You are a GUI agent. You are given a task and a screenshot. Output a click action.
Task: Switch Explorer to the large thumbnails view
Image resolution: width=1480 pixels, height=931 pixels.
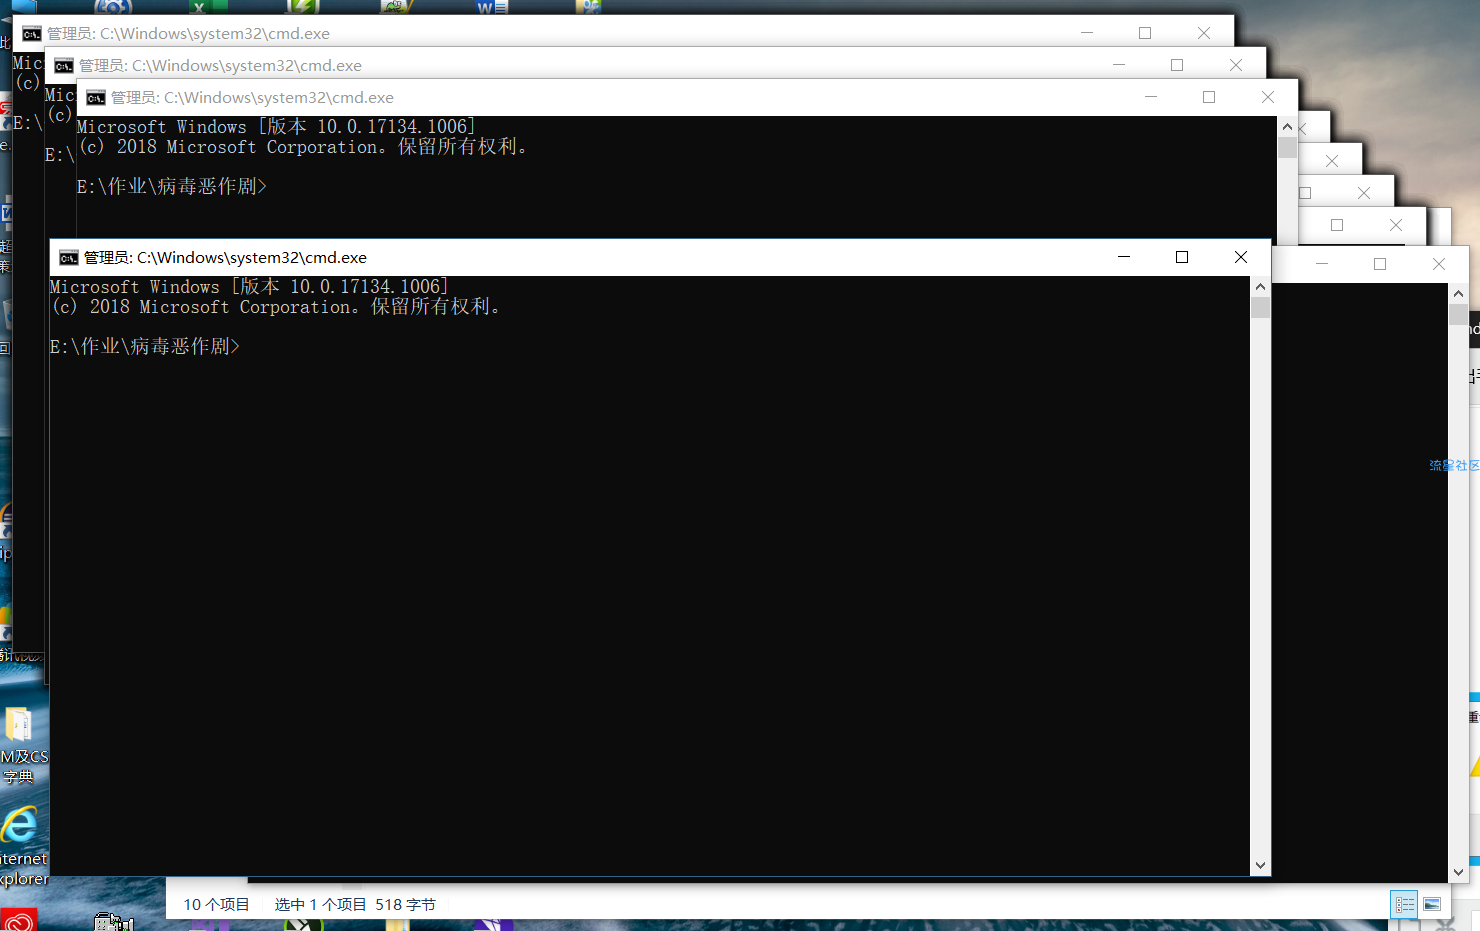(1432, 904)
